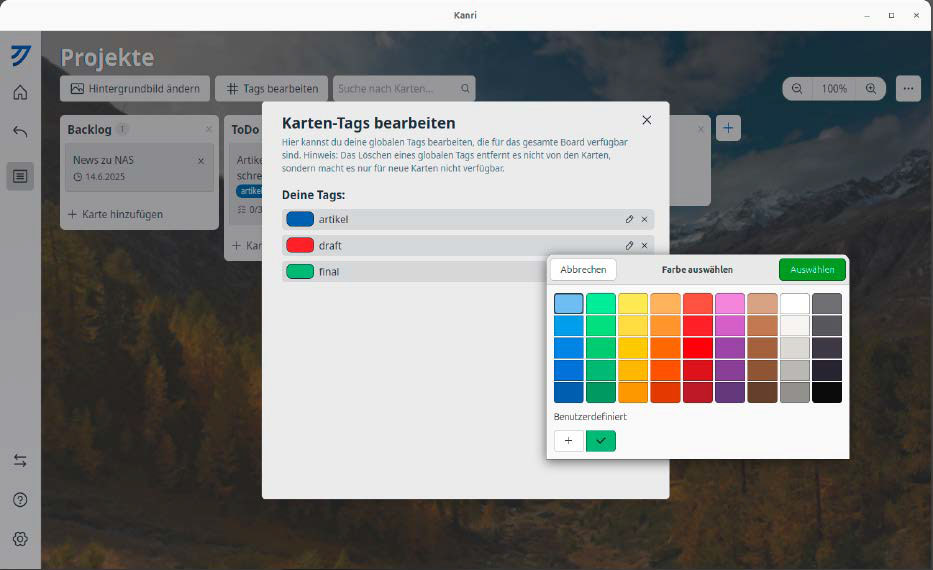
Task: Open the three-dots more options menu
Action: 908,89
